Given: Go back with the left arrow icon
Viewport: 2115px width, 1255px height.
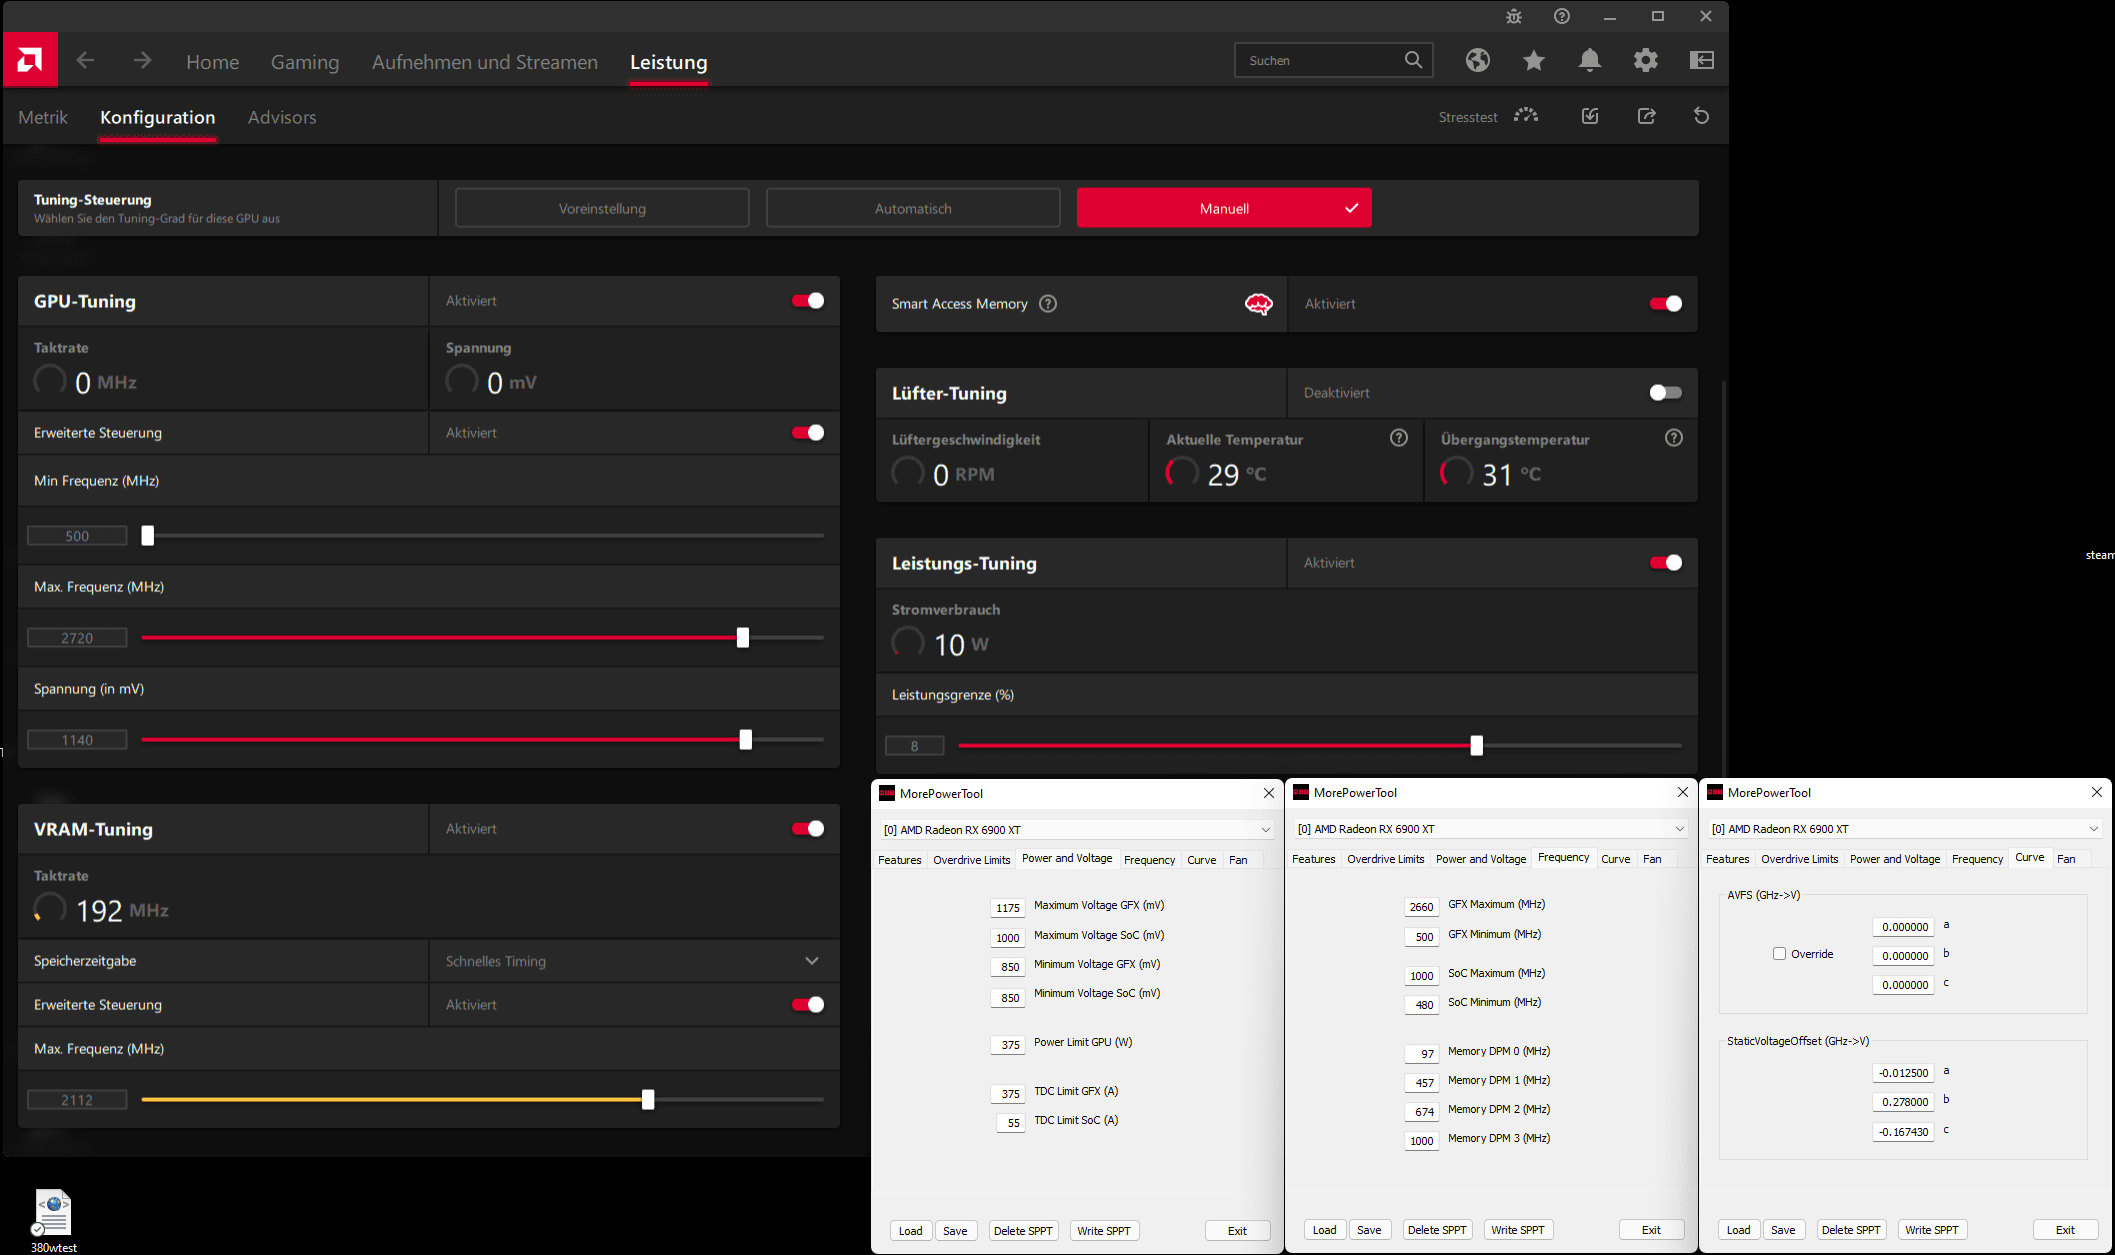Looking at the screenshot, I should pyautogui.click(x=86, y=61).
